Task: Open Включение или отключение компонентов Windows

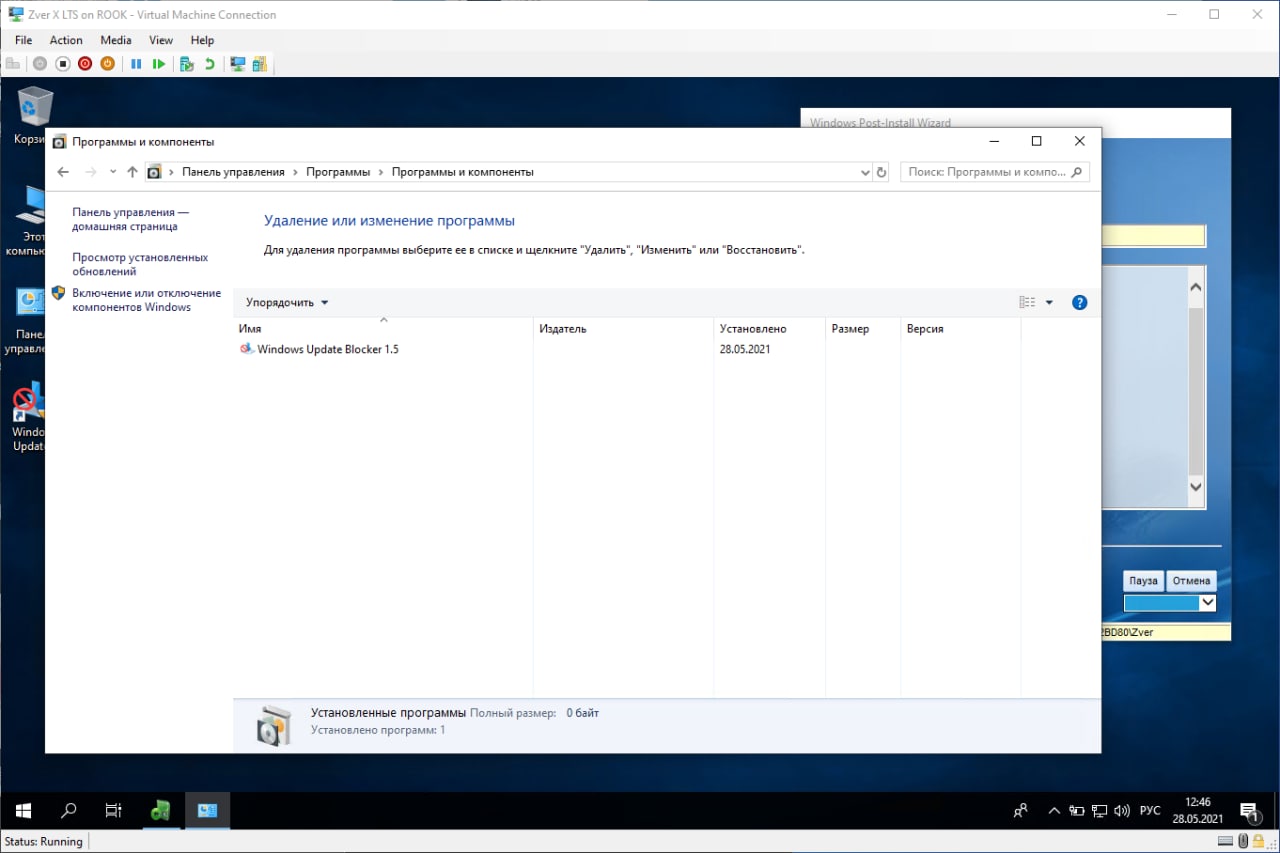Action: [146, 300]
